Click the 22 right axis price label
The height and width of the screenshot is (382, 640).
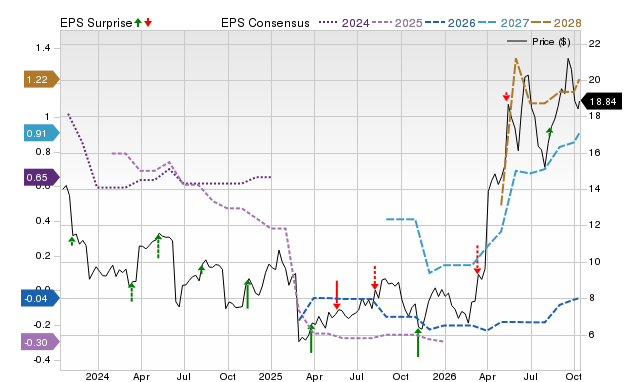pos(595,43)
